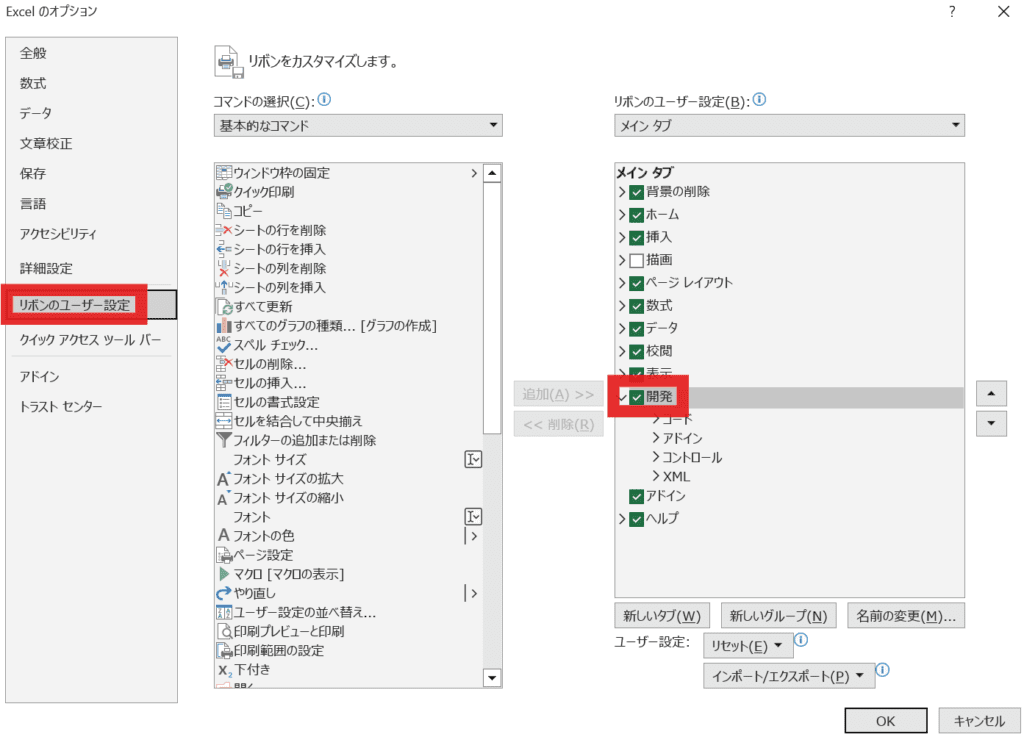The width and height of the screenshot is (1024, 737).
Task: Open the インポート/エクスポート dropdown button
Action: [x=788, y=676]
